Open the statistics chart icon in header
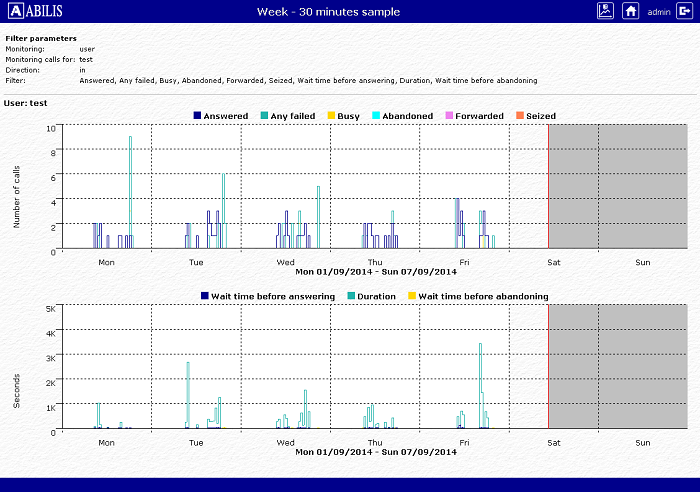The width and height of the screenshot is (700, 492). [605, 11]
